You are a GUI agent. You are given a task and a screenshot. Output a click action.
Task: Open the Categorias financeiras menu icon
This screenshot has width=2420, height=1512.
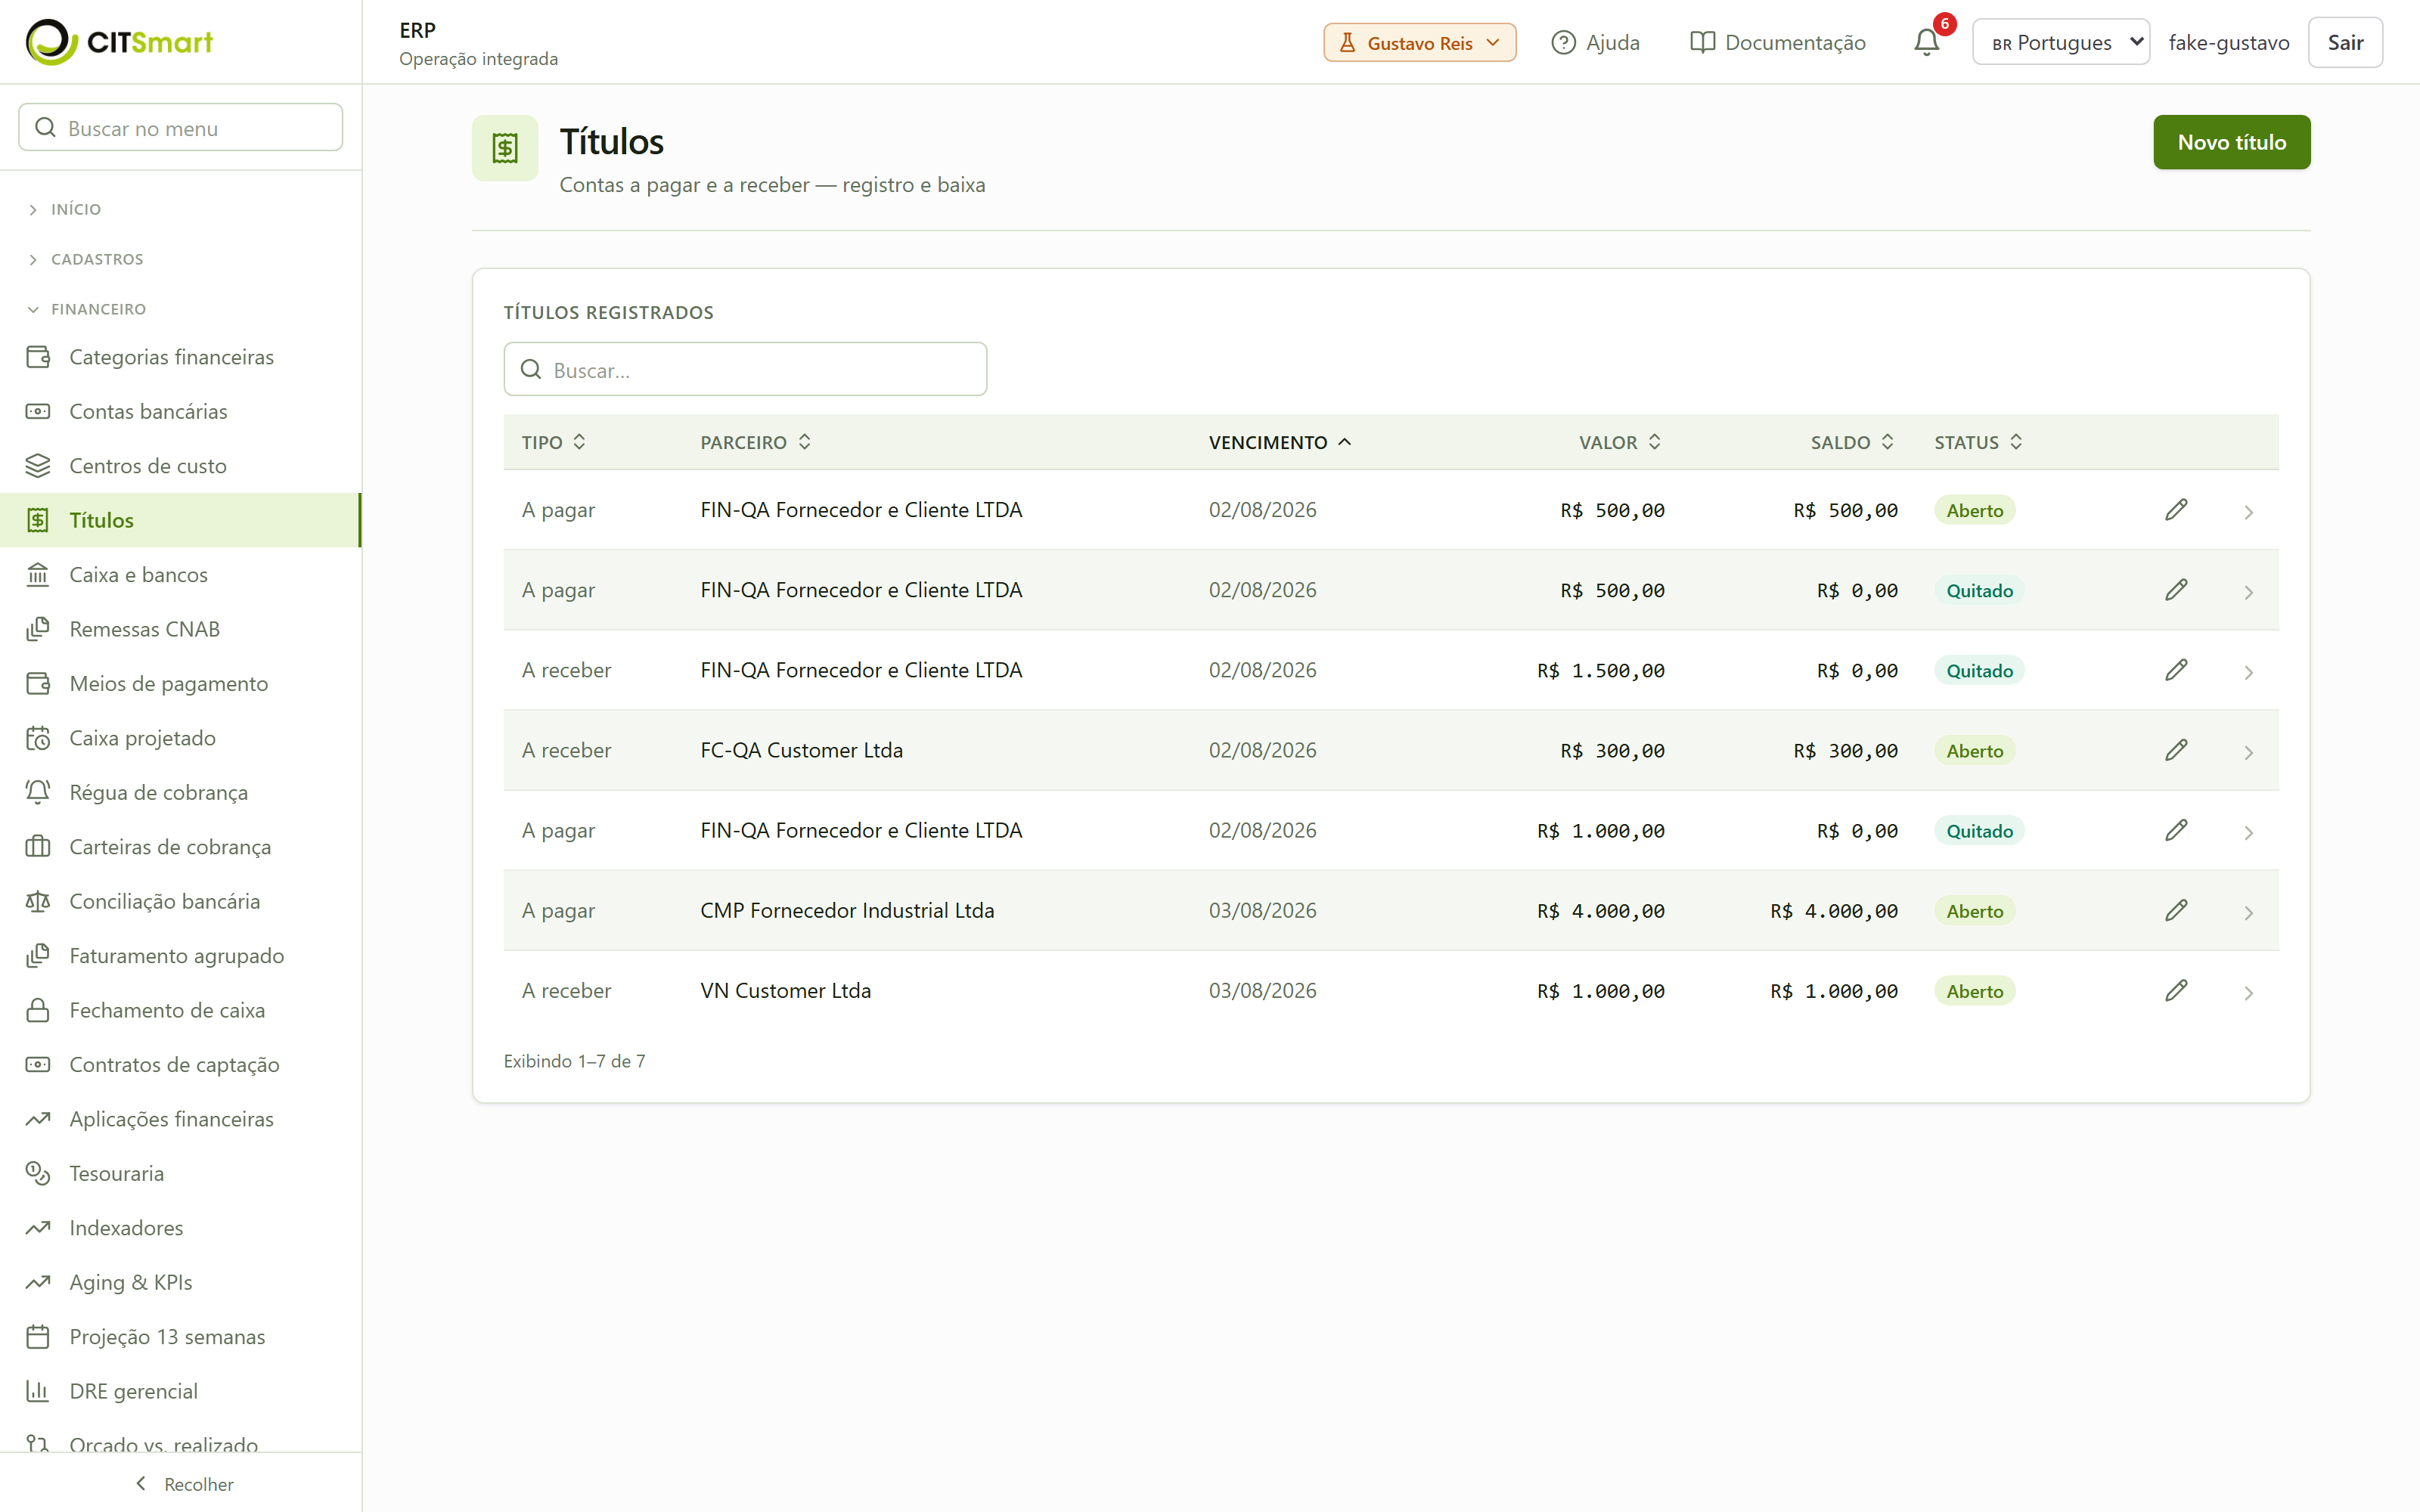pos(38,357)
